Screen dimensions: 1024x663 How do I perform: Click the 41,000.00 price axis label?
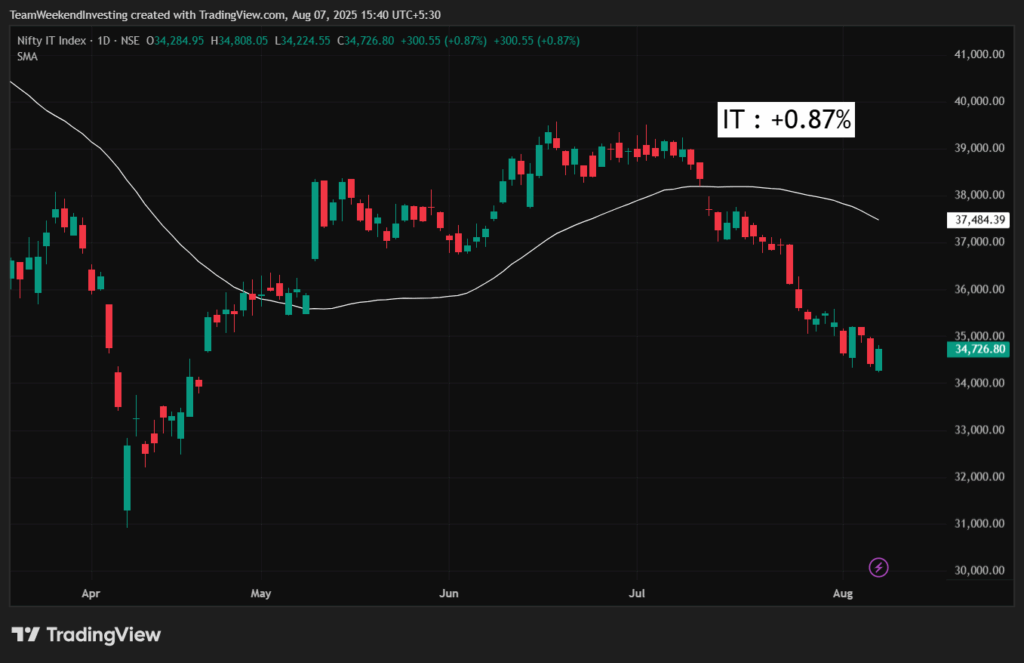[x=979, y=54]
